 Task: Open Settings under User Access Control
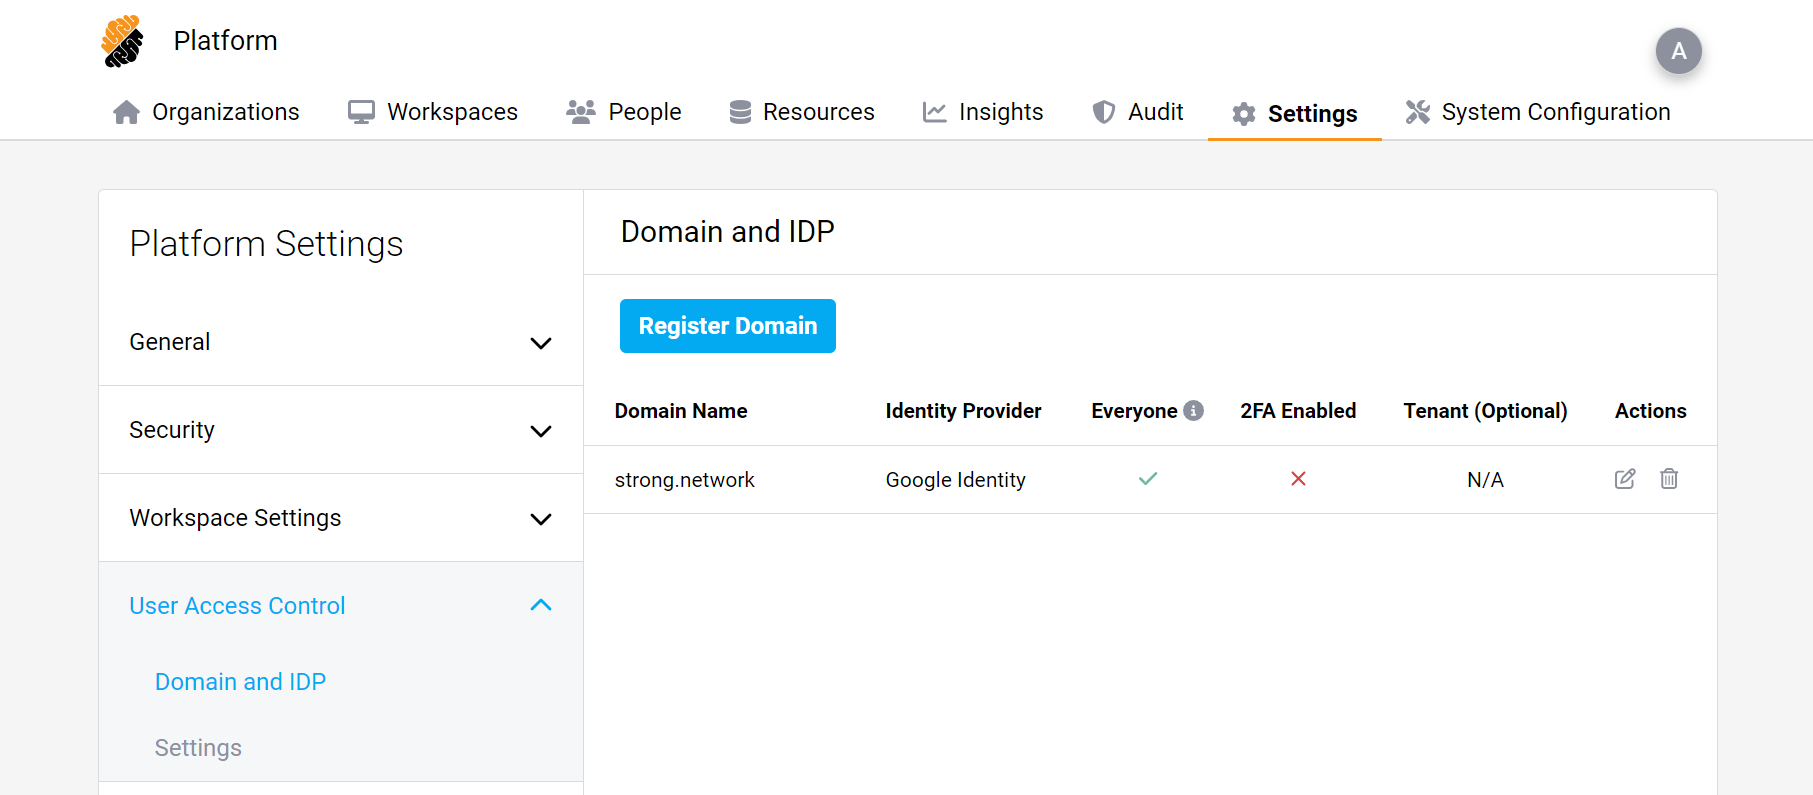pyautogui.click(x=198, y=748)
